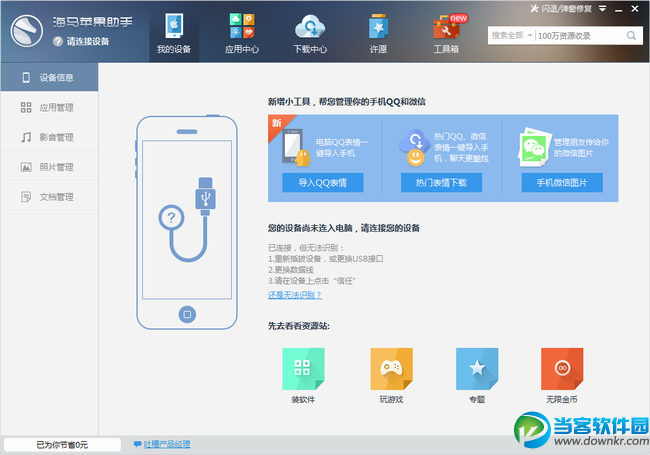Click the 应用管理 grid icon
This screenshot has height=455, width=650.
[26, 107]
